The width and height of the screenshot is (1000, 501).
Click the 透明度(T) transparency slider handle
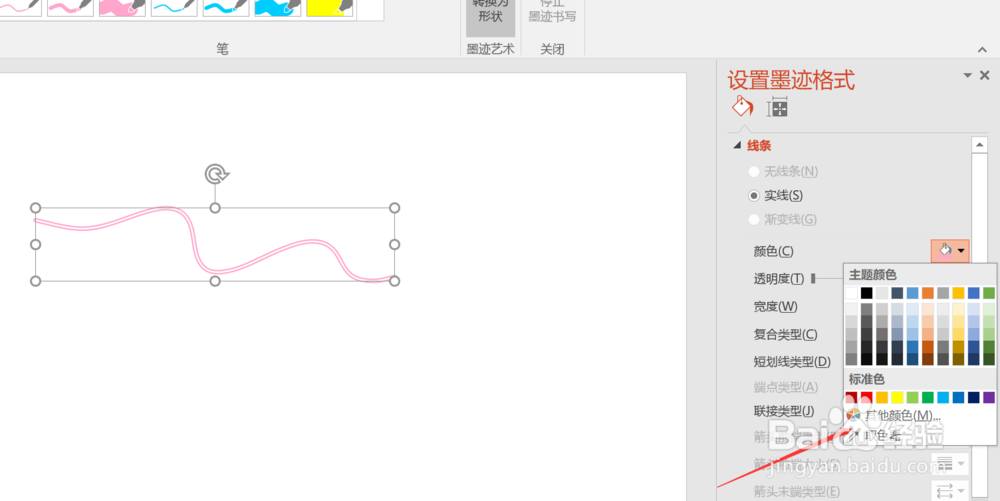[x=813, y=279]
